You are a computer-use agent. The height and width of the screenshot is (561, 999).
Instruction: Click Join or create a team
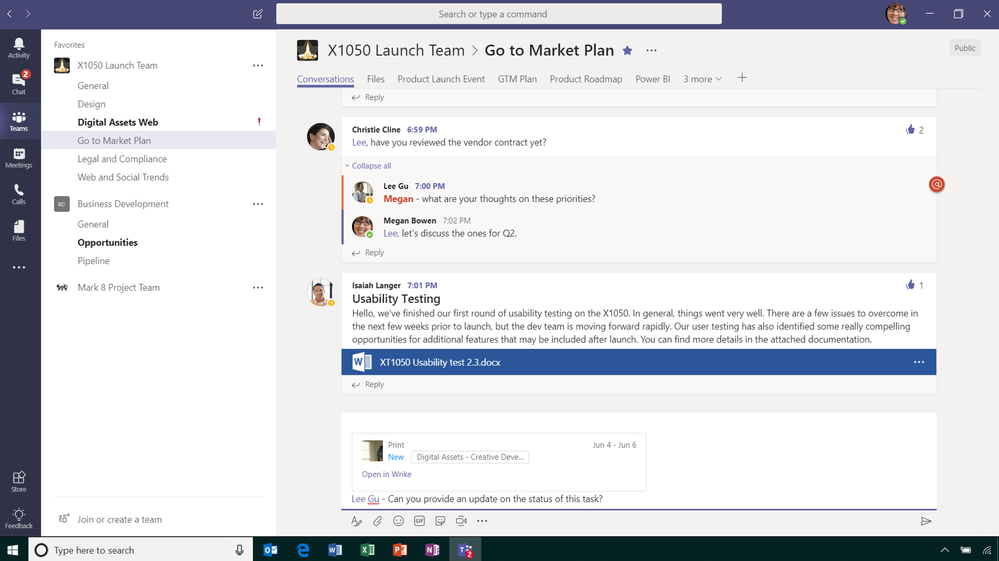coord(119,519)
